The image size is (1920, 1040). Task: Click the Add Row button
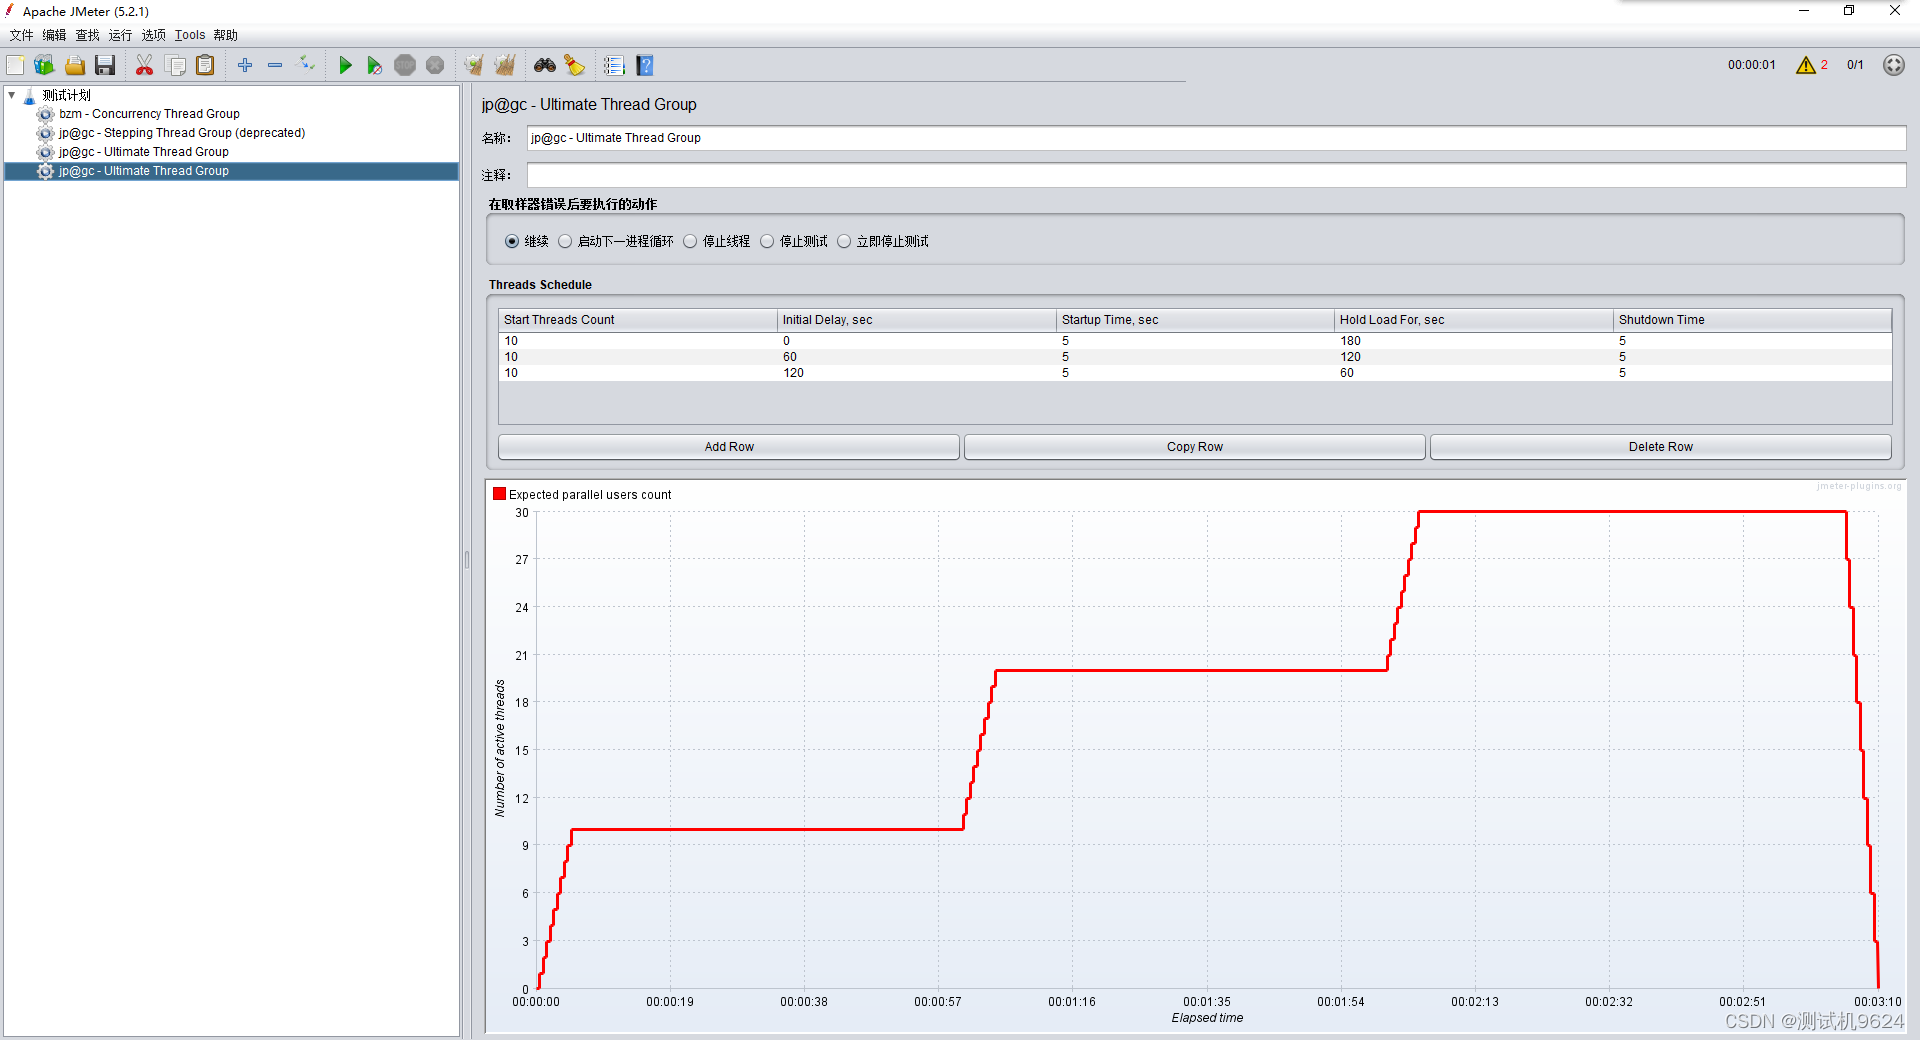(729, 447)
